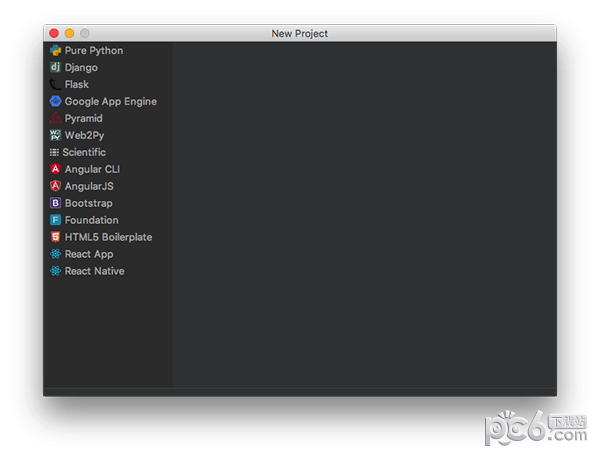The width and height of the screenshot is (600, 458).
Task: Click the Web2Py logo icon
Action: click(55, 135)
